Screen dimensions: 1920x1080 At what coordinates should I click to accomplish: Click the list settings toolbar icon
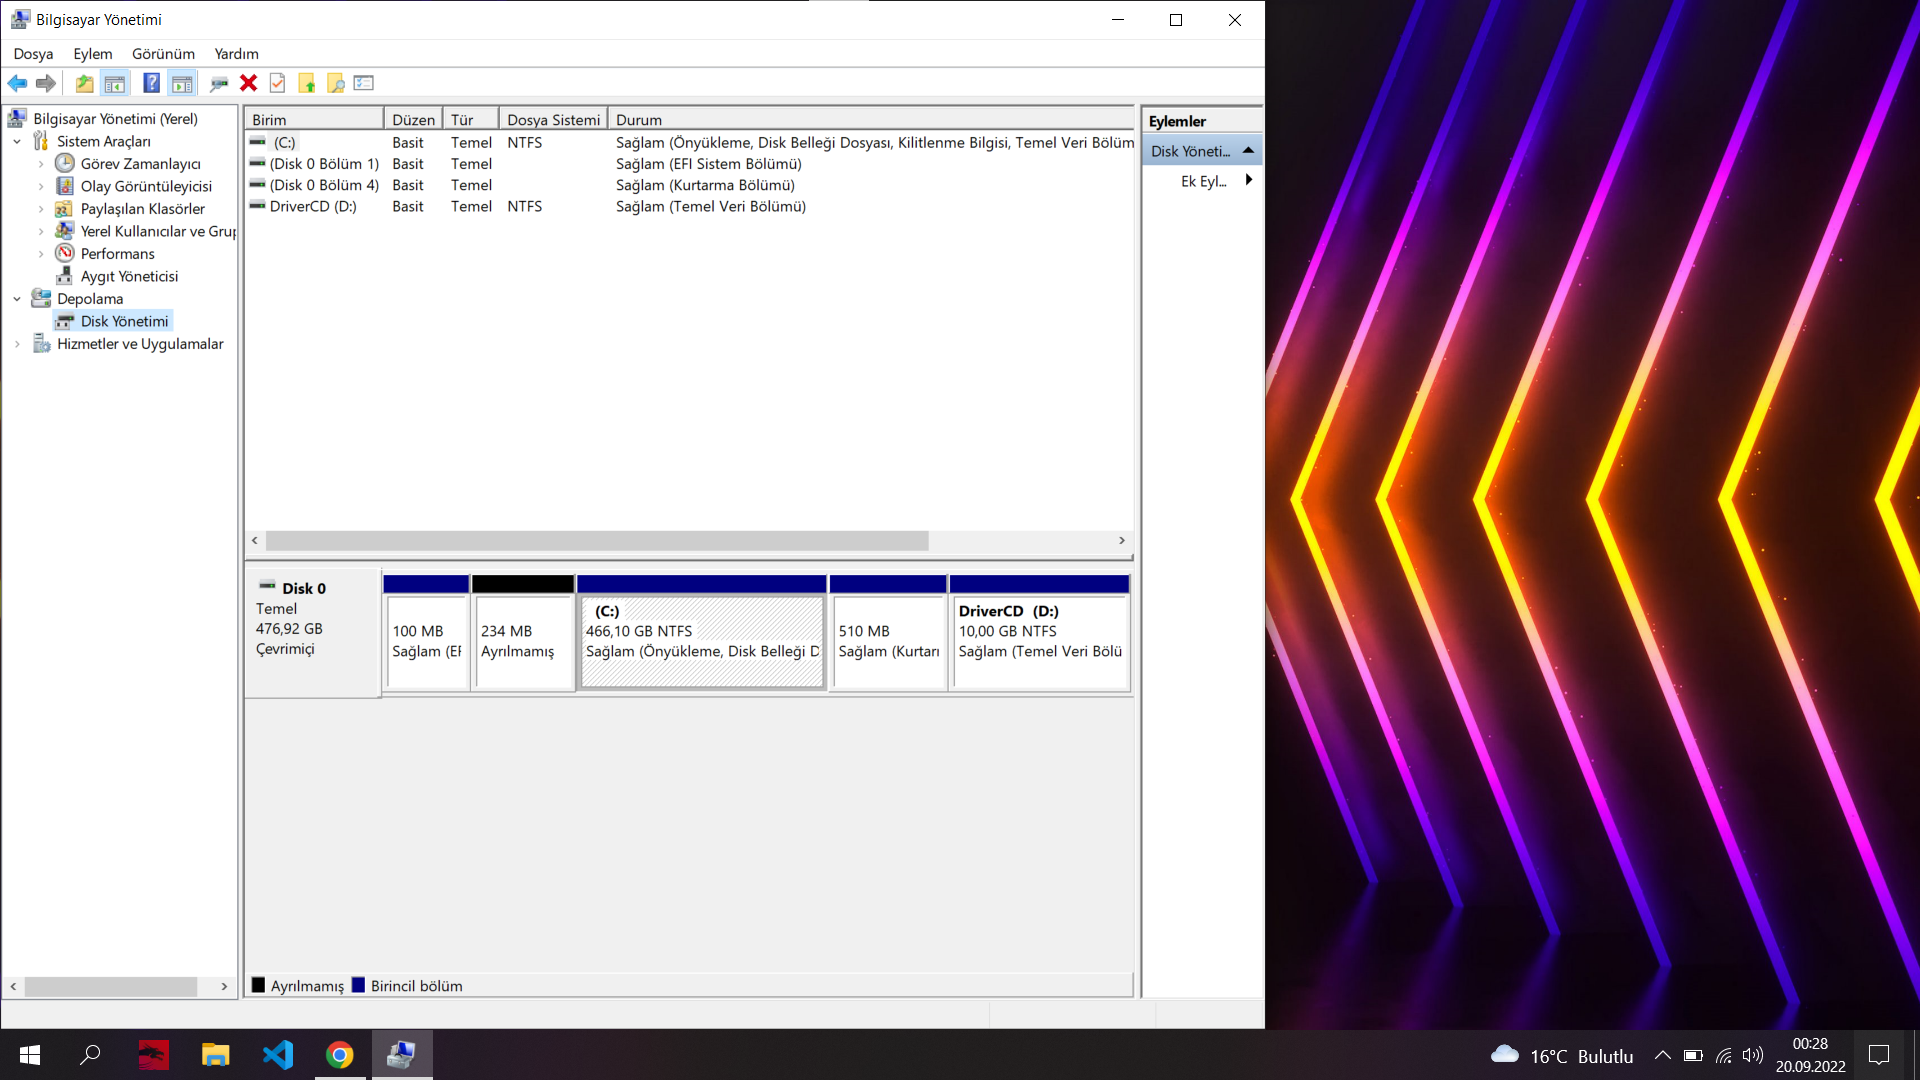coord(364,83)
